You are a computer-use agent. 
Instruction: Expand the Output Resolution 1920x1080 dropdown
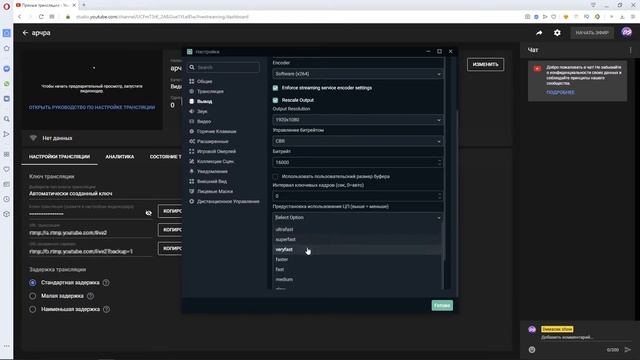(357, 120)
